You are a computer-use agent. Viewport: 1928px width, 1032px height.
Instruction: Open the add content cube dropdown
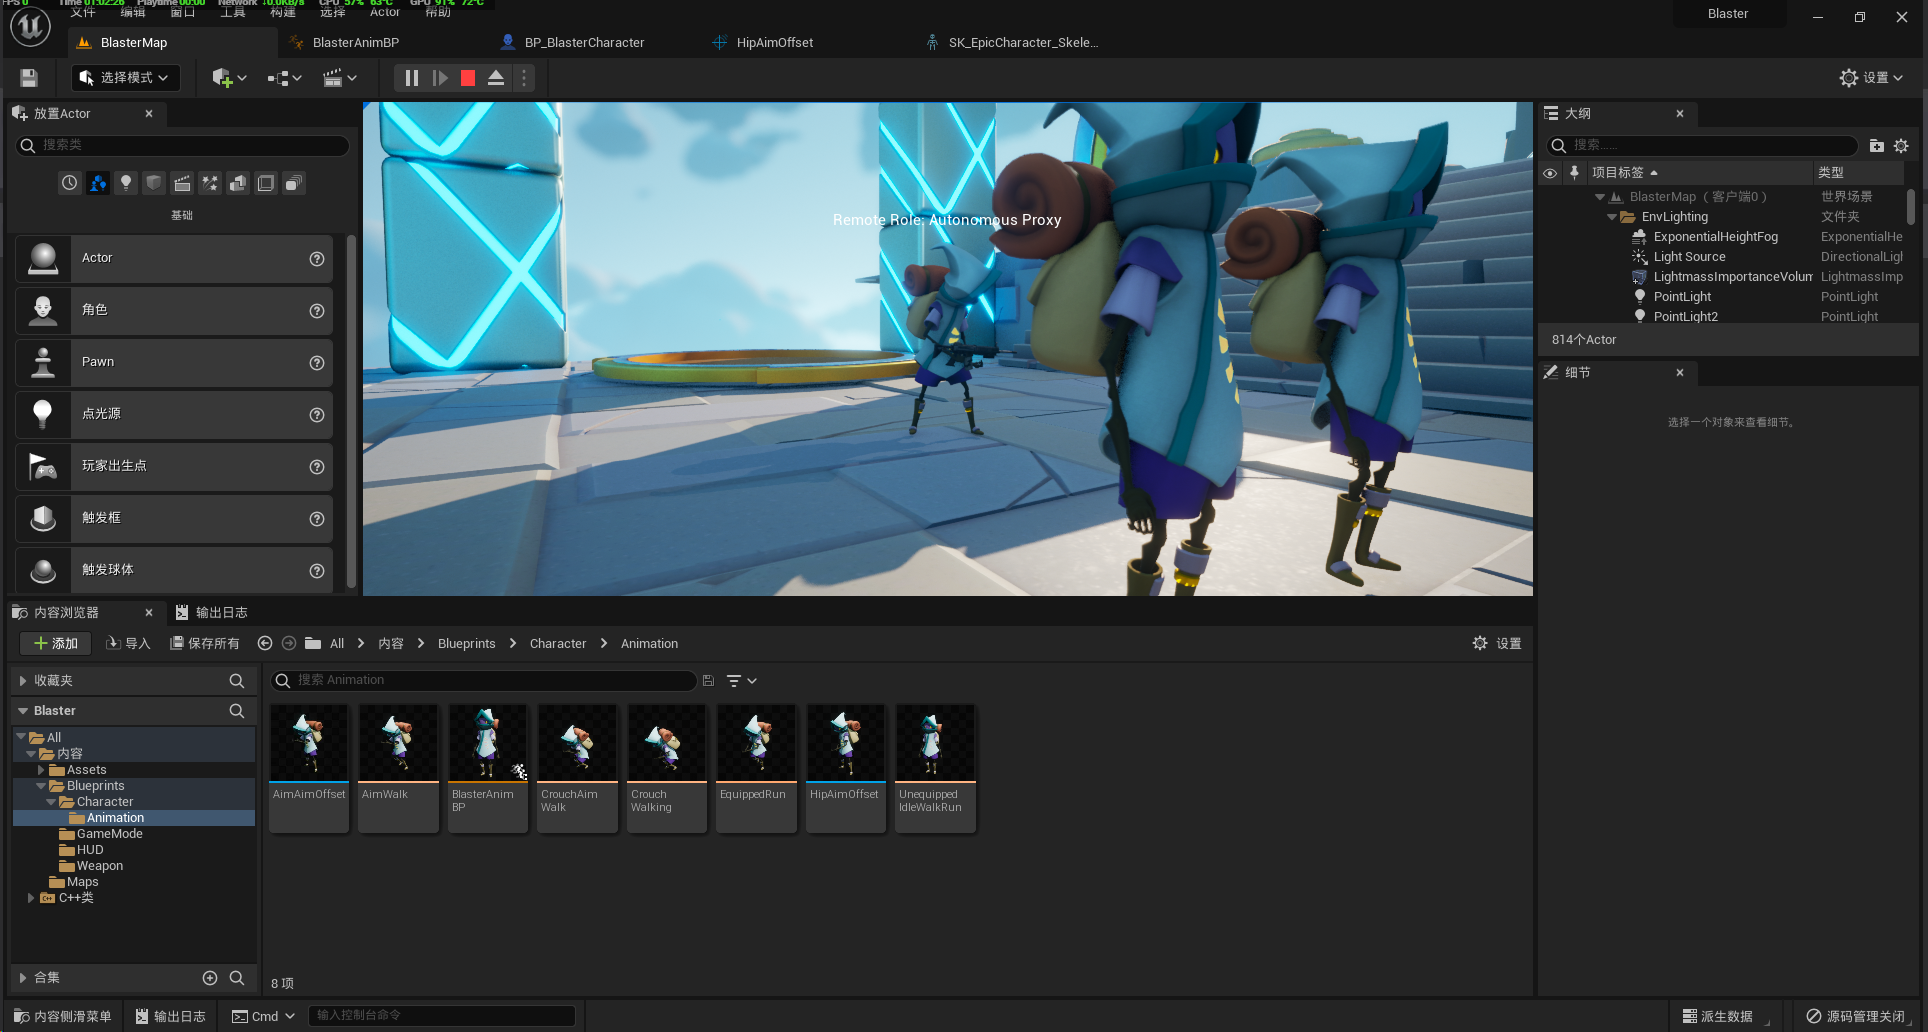click(x=229, y=78)
